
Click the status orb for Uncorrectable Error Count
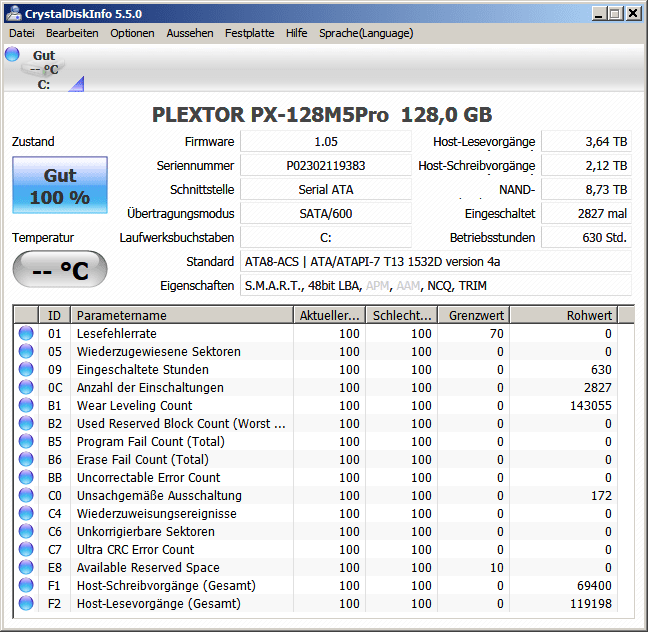tap(26, 477)
